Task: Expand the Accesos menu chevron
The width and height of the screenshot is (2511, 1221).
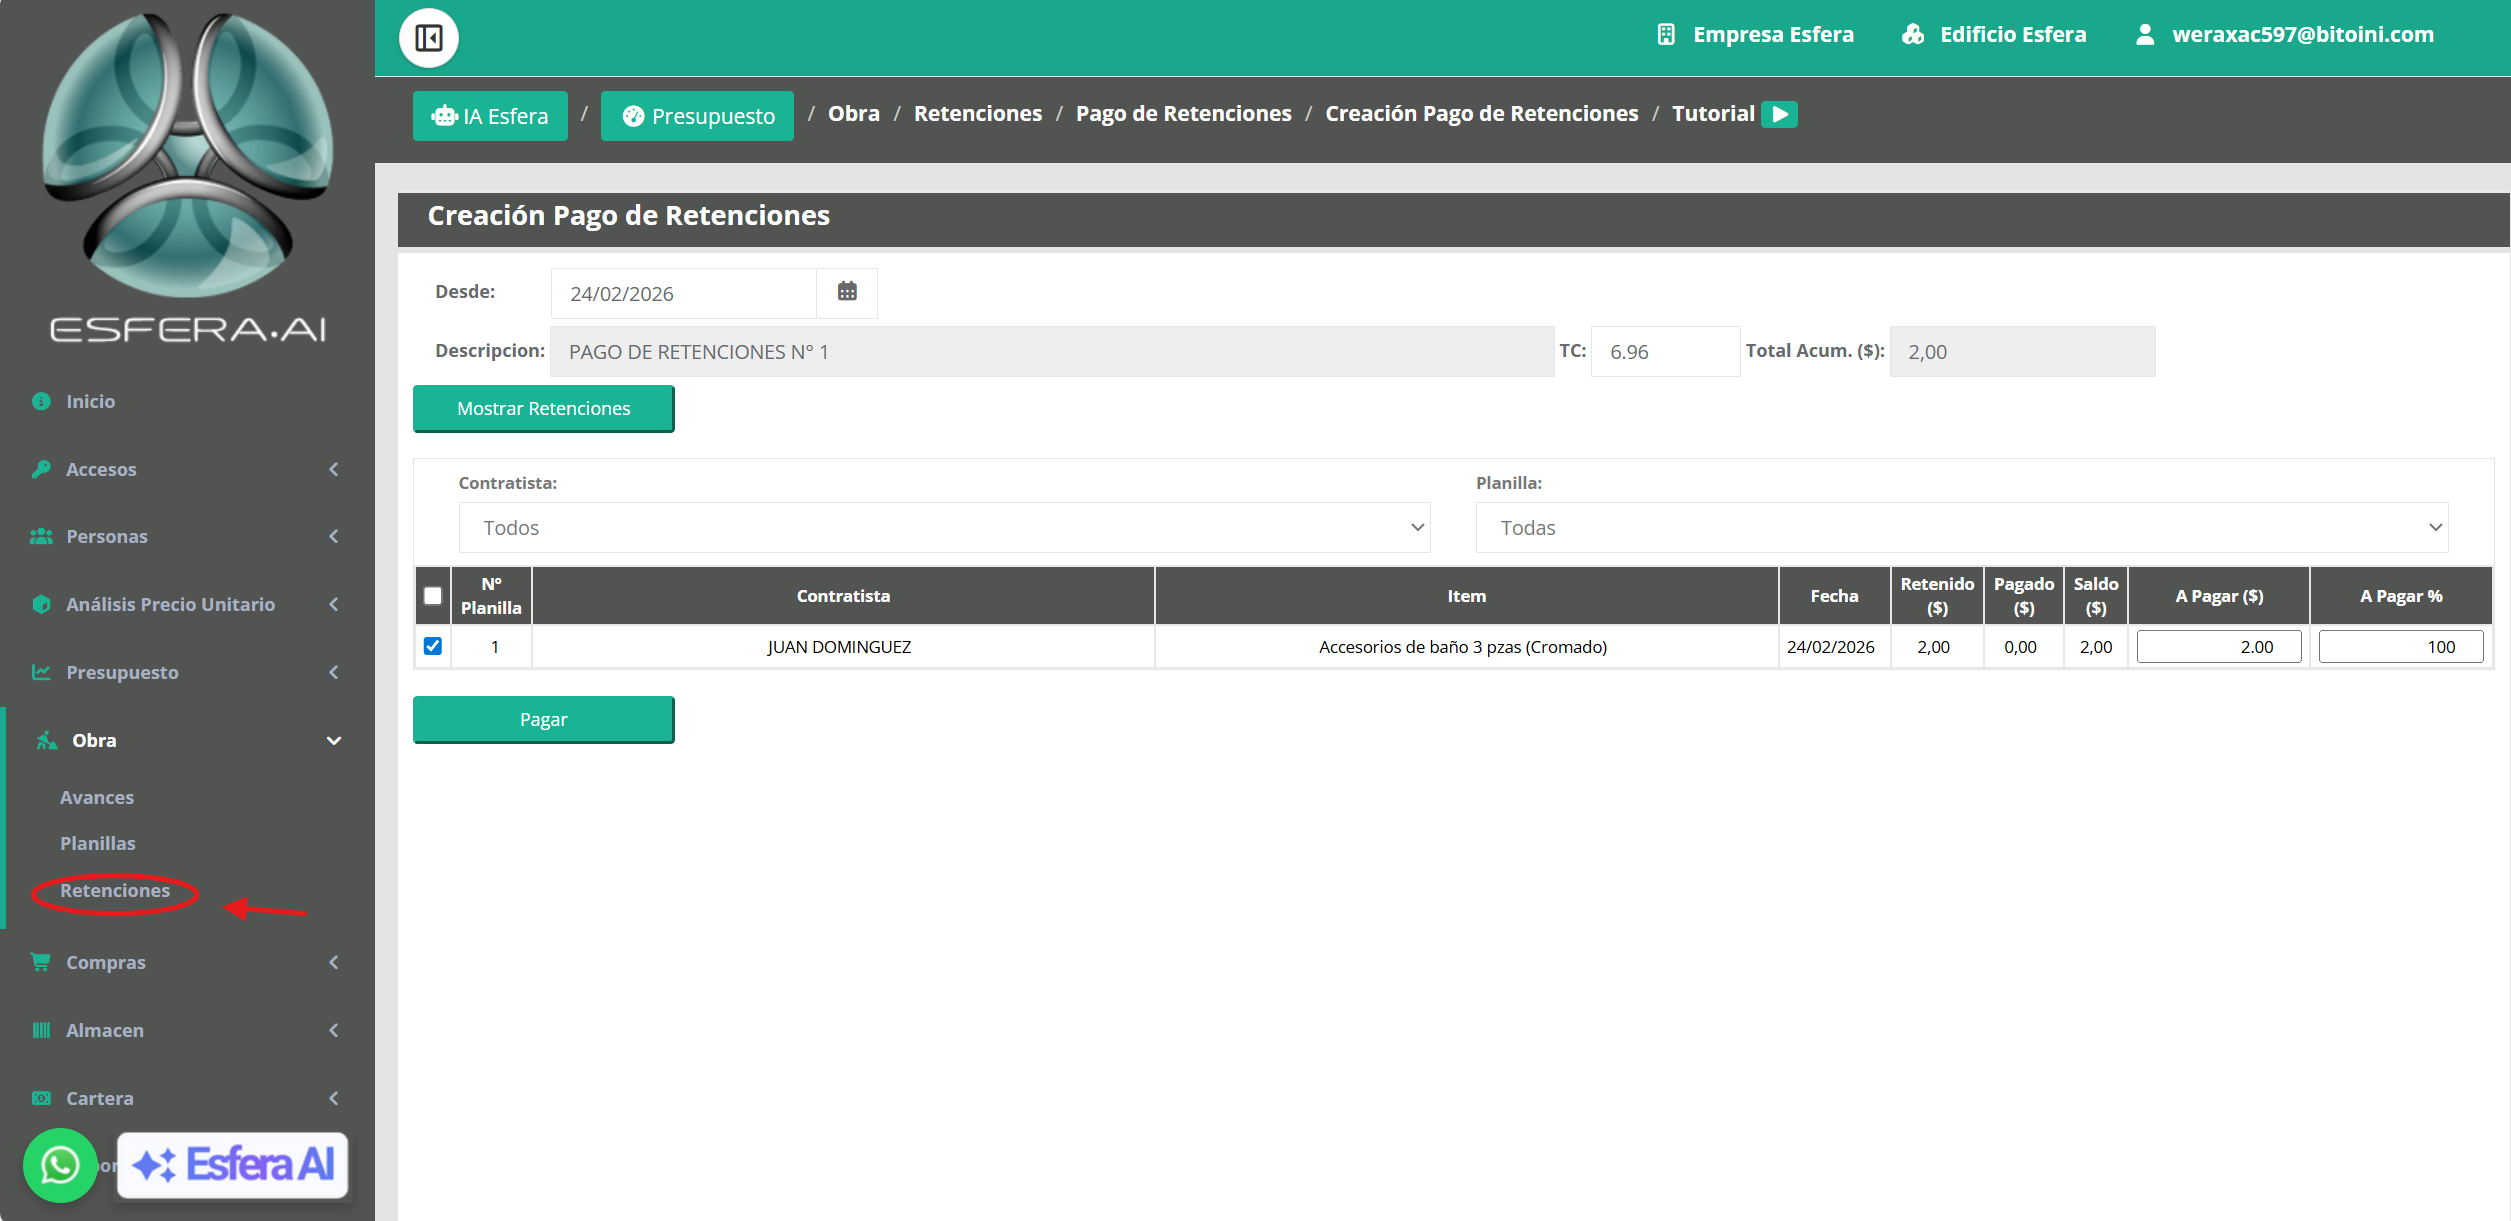Action: pos(334,469)
